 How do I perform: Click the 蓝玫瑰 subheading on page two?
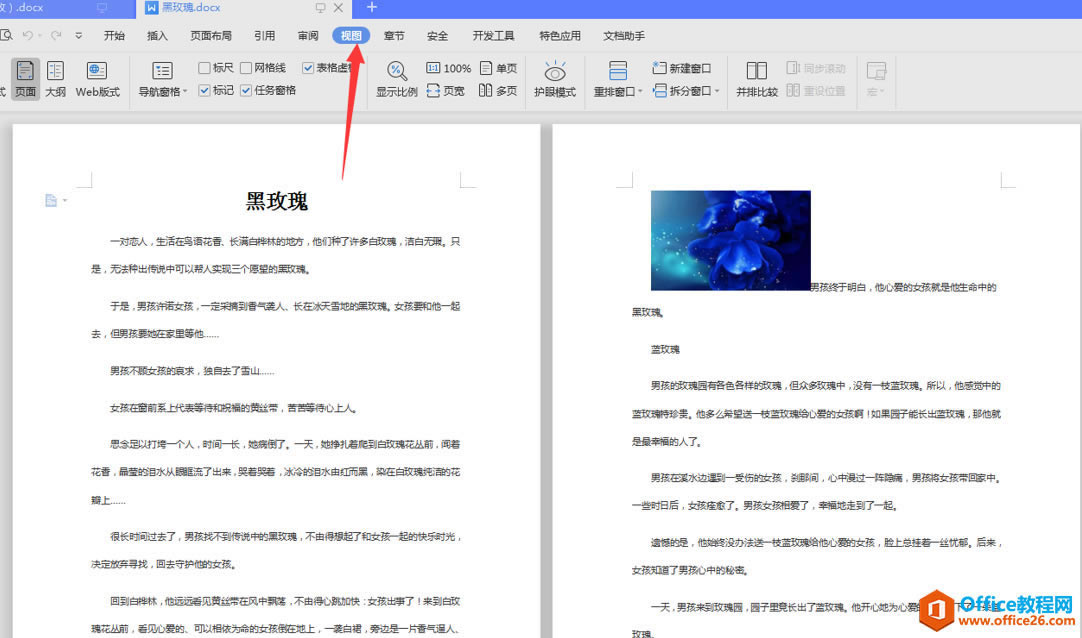pos(665,350)
